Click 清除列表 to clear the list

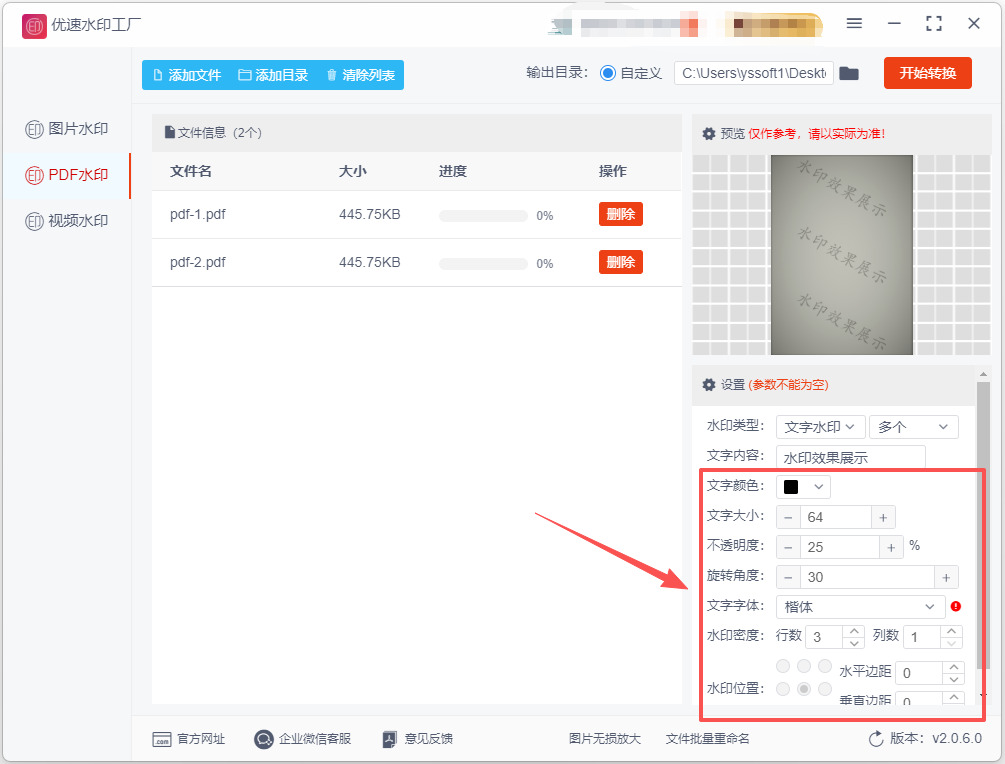[361, 75]
